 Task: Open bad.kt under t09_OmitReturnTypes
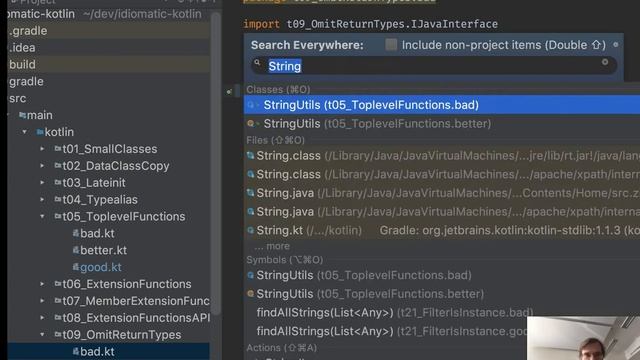[97, 351]
